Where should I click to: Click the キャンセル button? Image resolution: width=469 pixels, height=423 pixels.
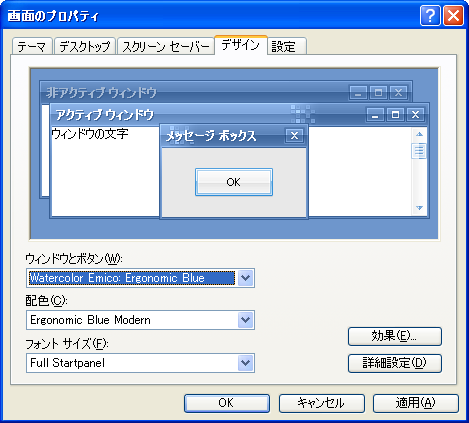pos(322,403)
